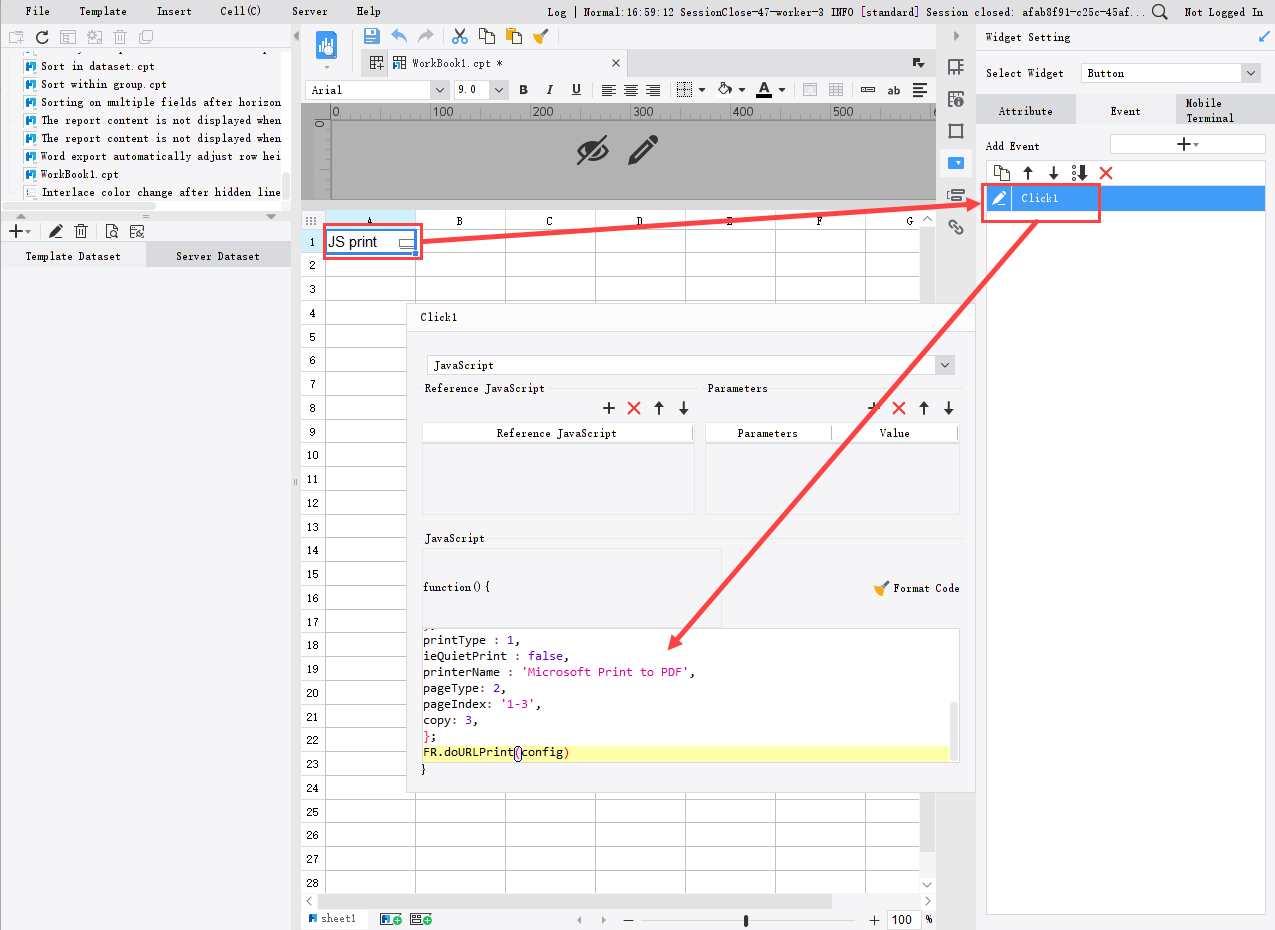This screenshot has height=930, width=1275.
Task: Click the Save icon in the toolbar
Action: click(x=371, y=34)
